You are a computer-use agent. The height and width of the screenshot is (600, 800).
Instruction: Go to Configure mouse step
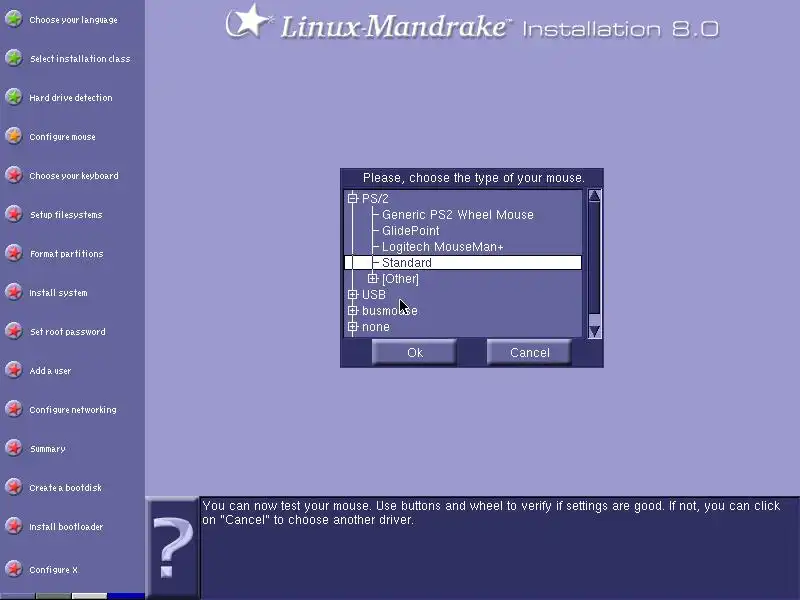[x=62, y=137]
